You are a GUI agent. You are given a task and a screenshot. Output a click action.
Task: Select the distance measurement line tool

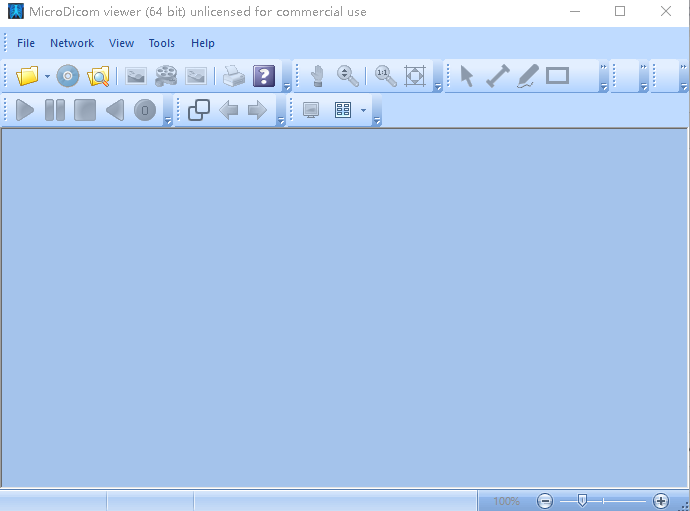[x=498, y=76]
